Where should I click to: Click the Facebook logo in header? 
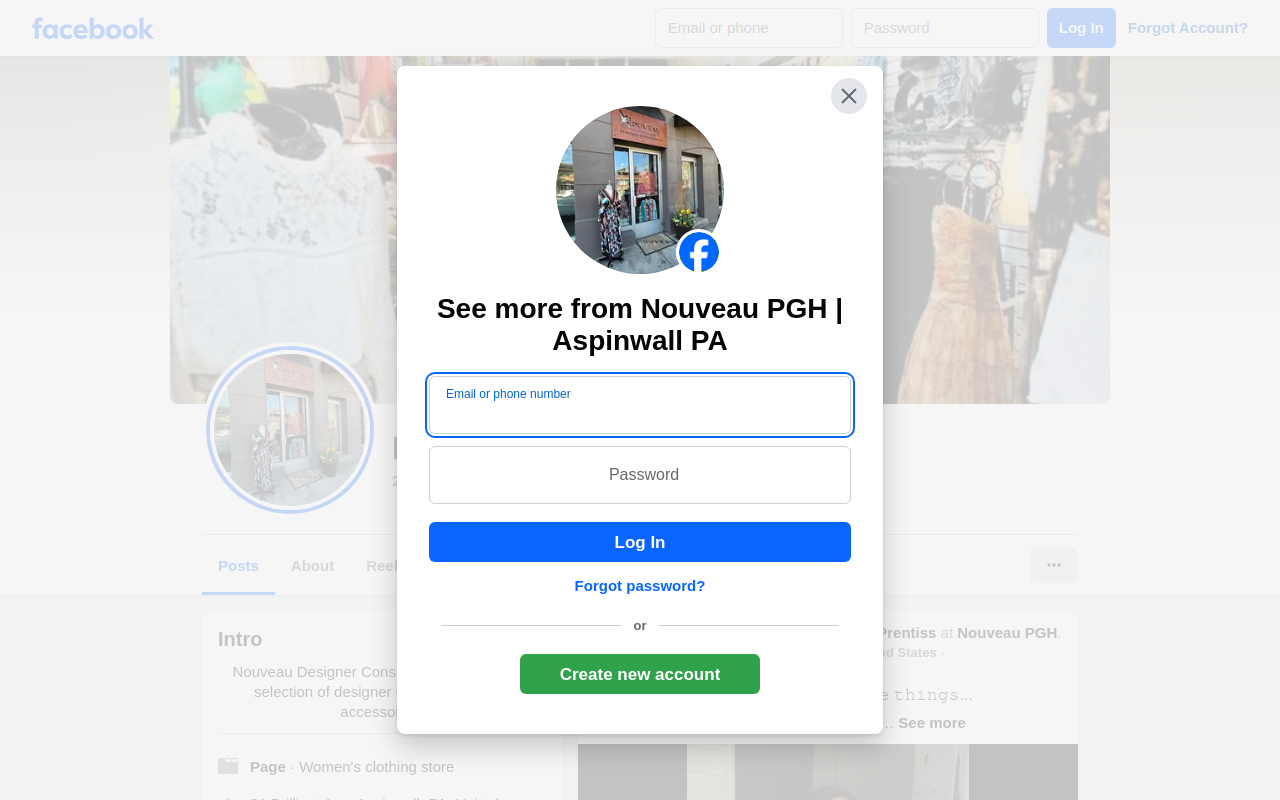click(x=92, y=28)
